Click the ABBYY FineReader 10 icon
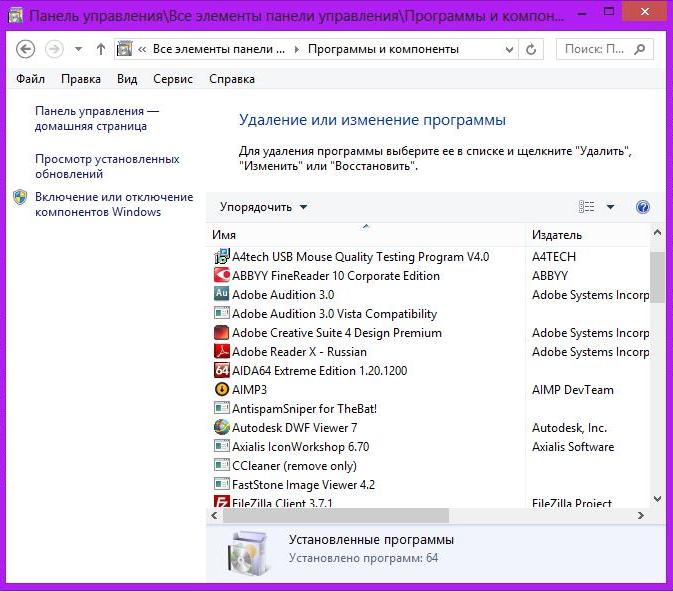 click(x=222, y=276)
